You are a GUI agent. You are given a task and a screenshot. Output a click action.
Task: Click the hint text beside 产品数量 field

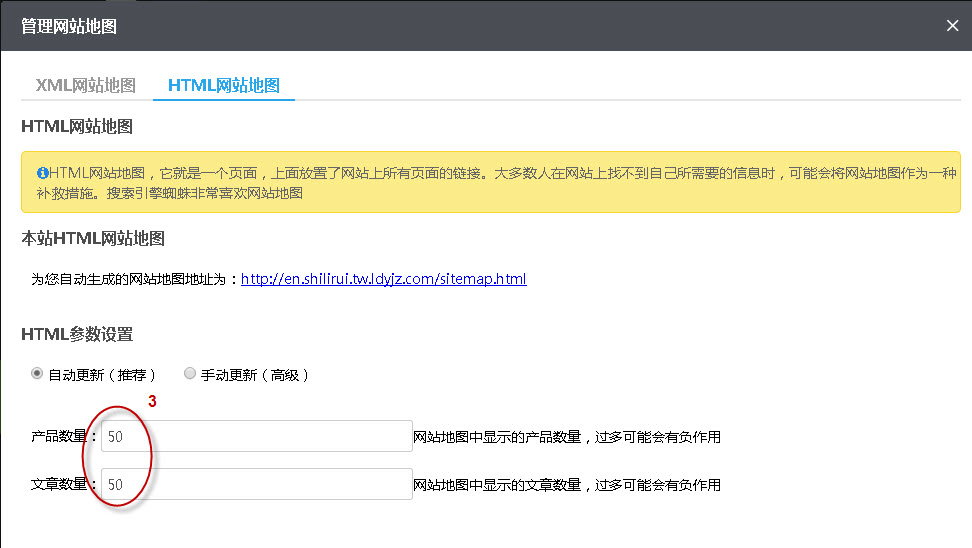tap(567, 437)
